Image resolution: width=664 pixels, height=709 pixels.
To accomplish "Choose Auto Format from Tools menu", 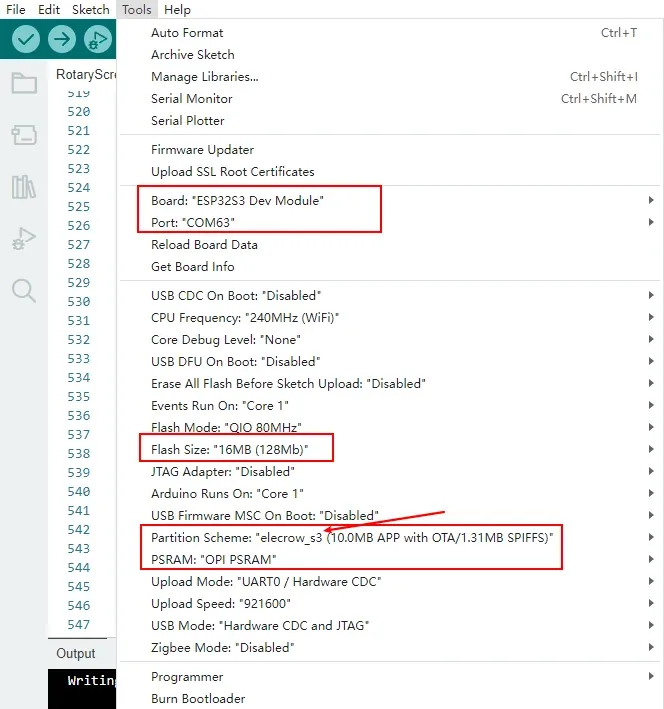I will 390,33.
